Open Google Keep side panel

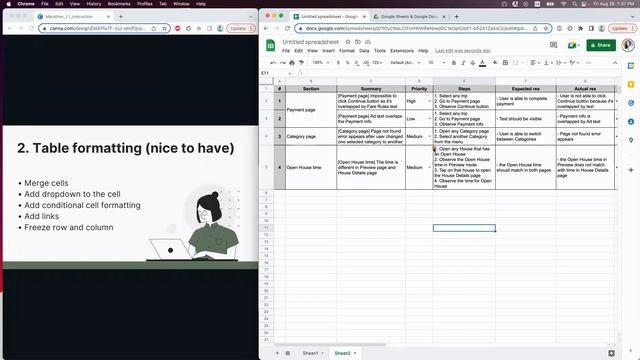pos(631,84)
